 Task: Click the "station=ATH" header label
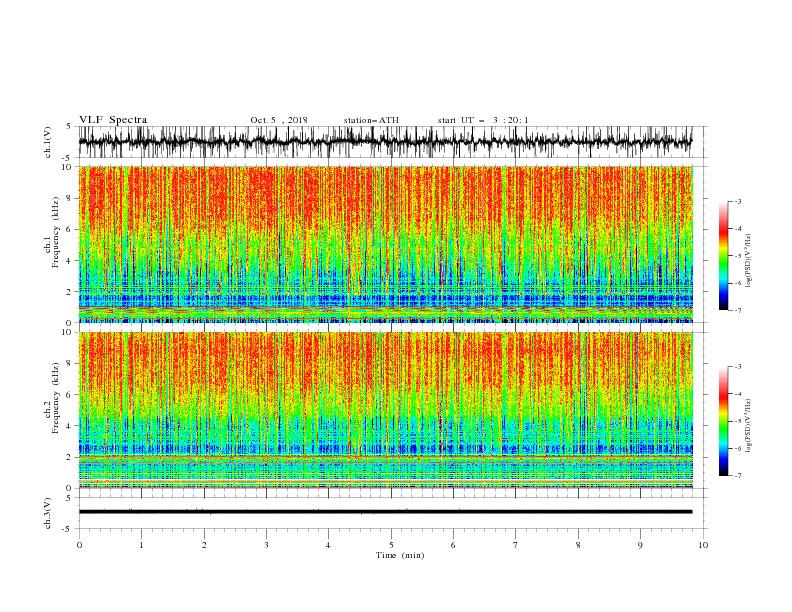click(x=371, y=120)
